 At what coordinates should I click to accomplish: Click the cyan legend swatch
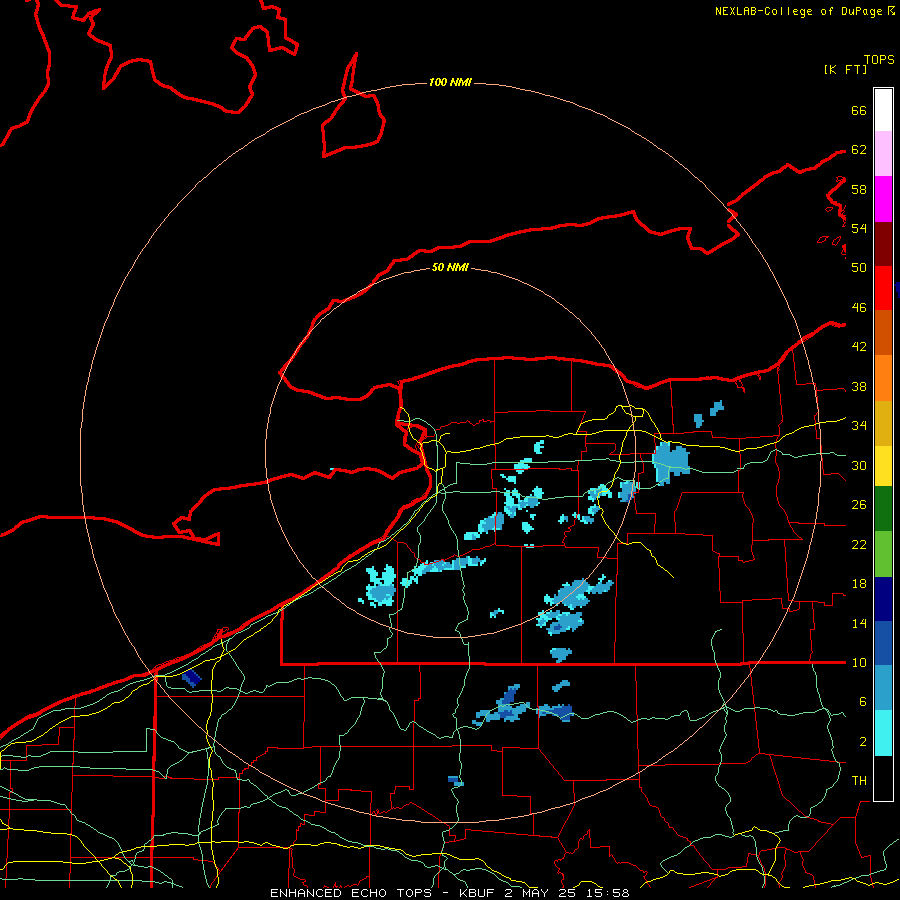pyautogui.click(x=883, y=733)
